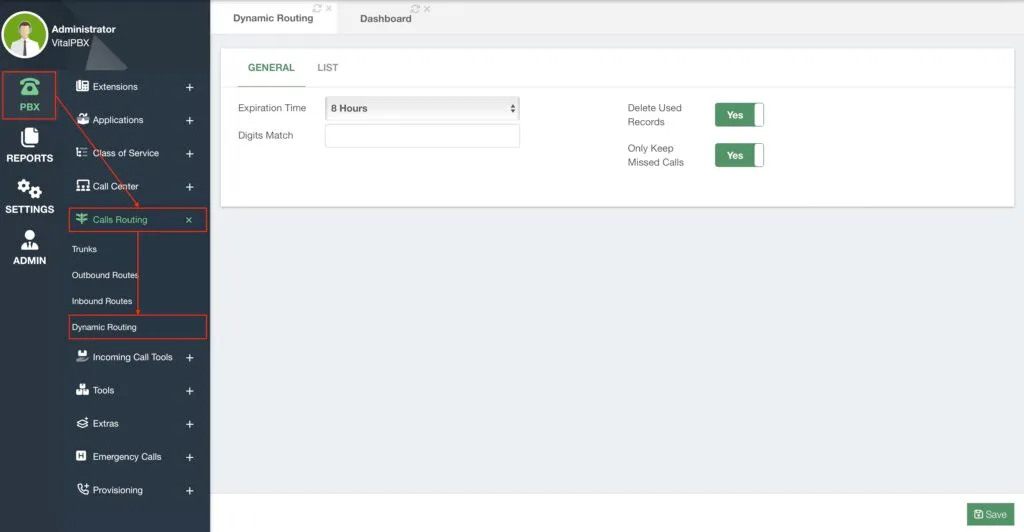
Task: Expand Incoming Call Tools section
Action: pyautogui.click(x=189, y=358)
